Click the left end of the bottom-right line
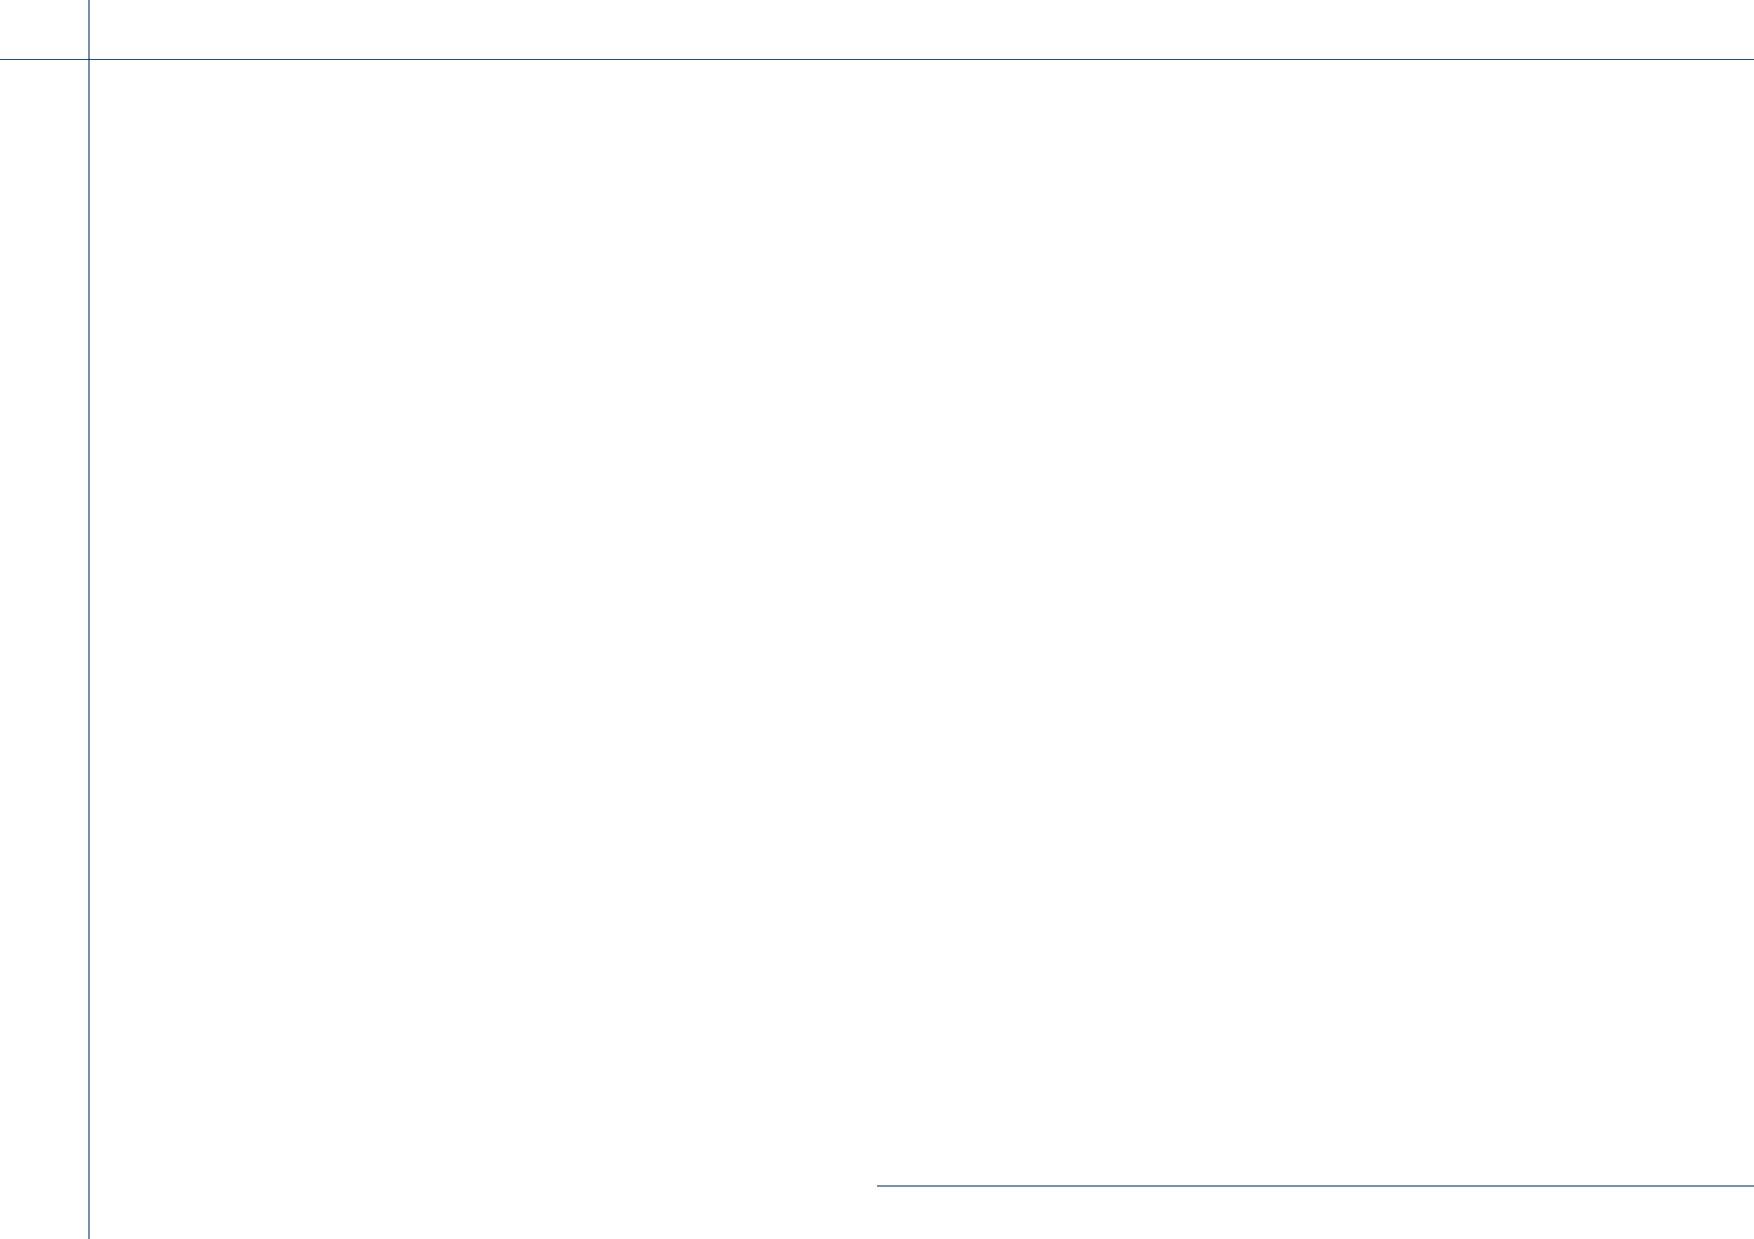1754x1239 pixels. tap(879, 1186)
